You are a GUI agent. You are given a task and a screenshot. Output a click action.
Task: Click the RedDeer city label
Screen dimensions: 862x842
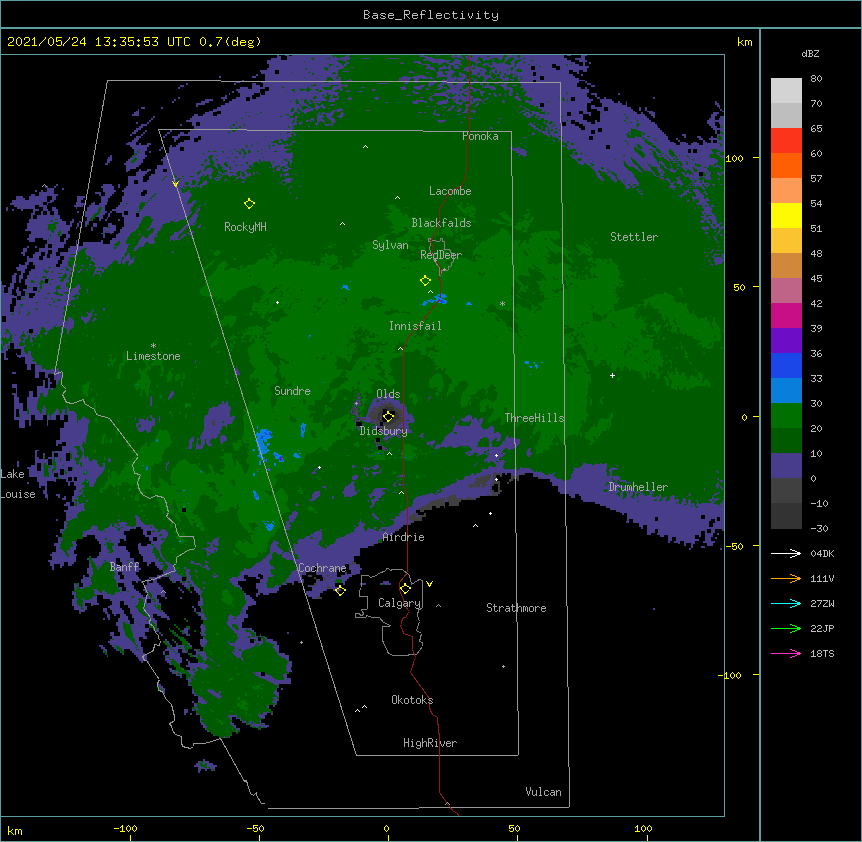coord(441,254)
